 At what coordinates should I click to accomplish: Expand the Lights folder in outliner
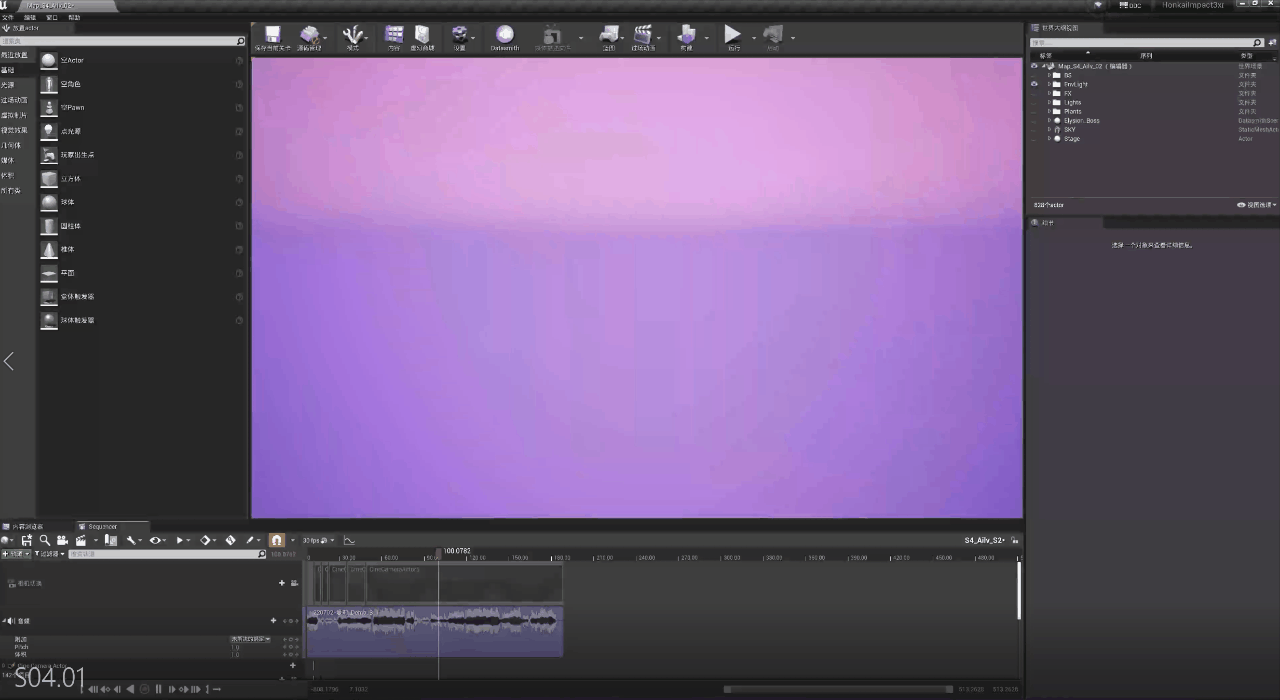click(x=1049, y=102)
